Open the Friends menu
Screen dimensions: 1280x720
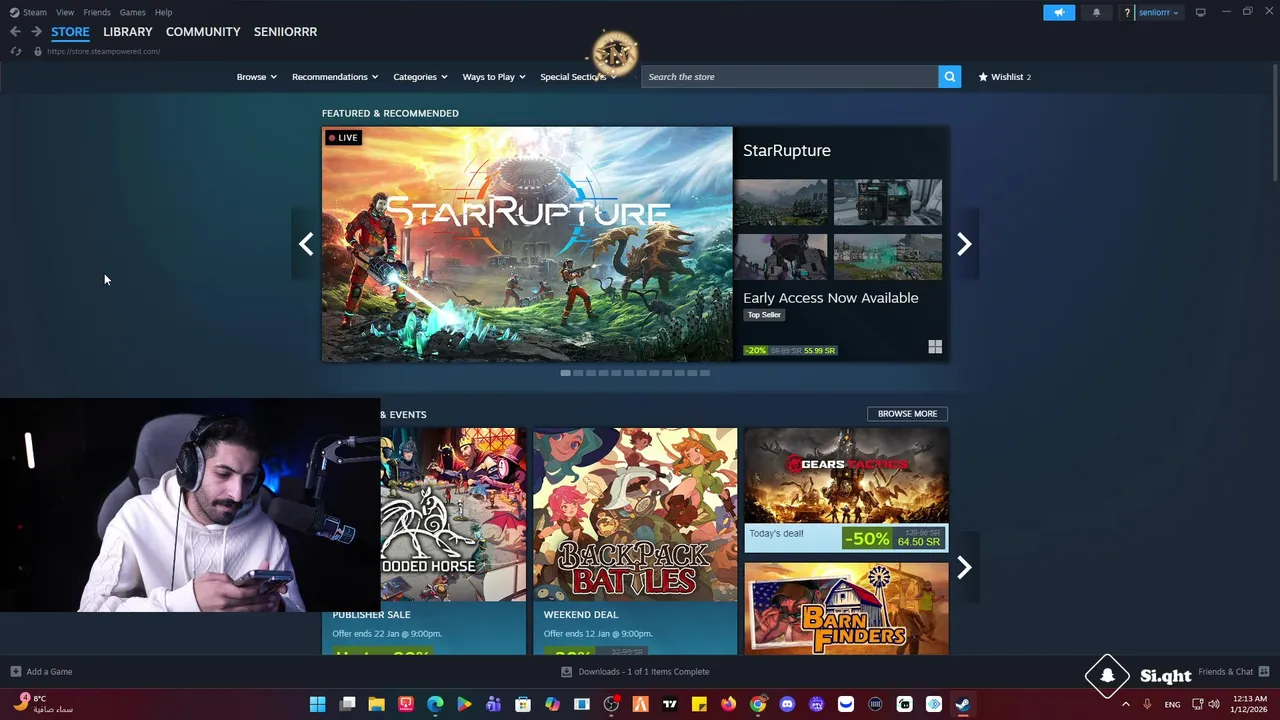pyautogui.click(x=97, y=12)
